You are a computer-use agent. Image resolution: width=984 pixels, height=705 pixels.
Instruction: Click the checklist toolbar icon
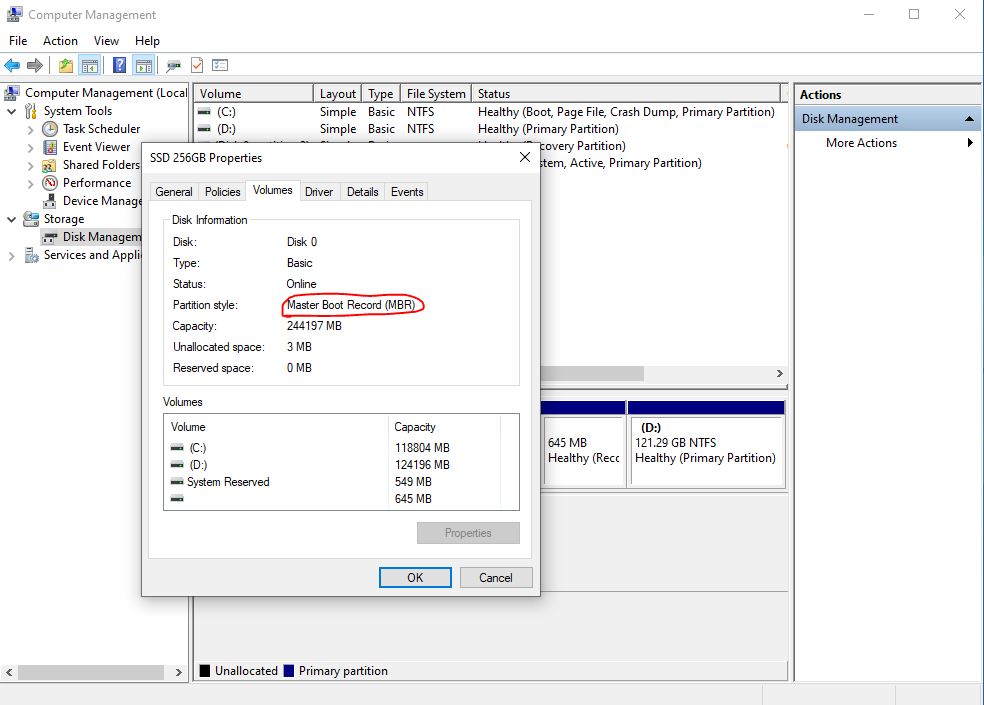pos(220,65)
